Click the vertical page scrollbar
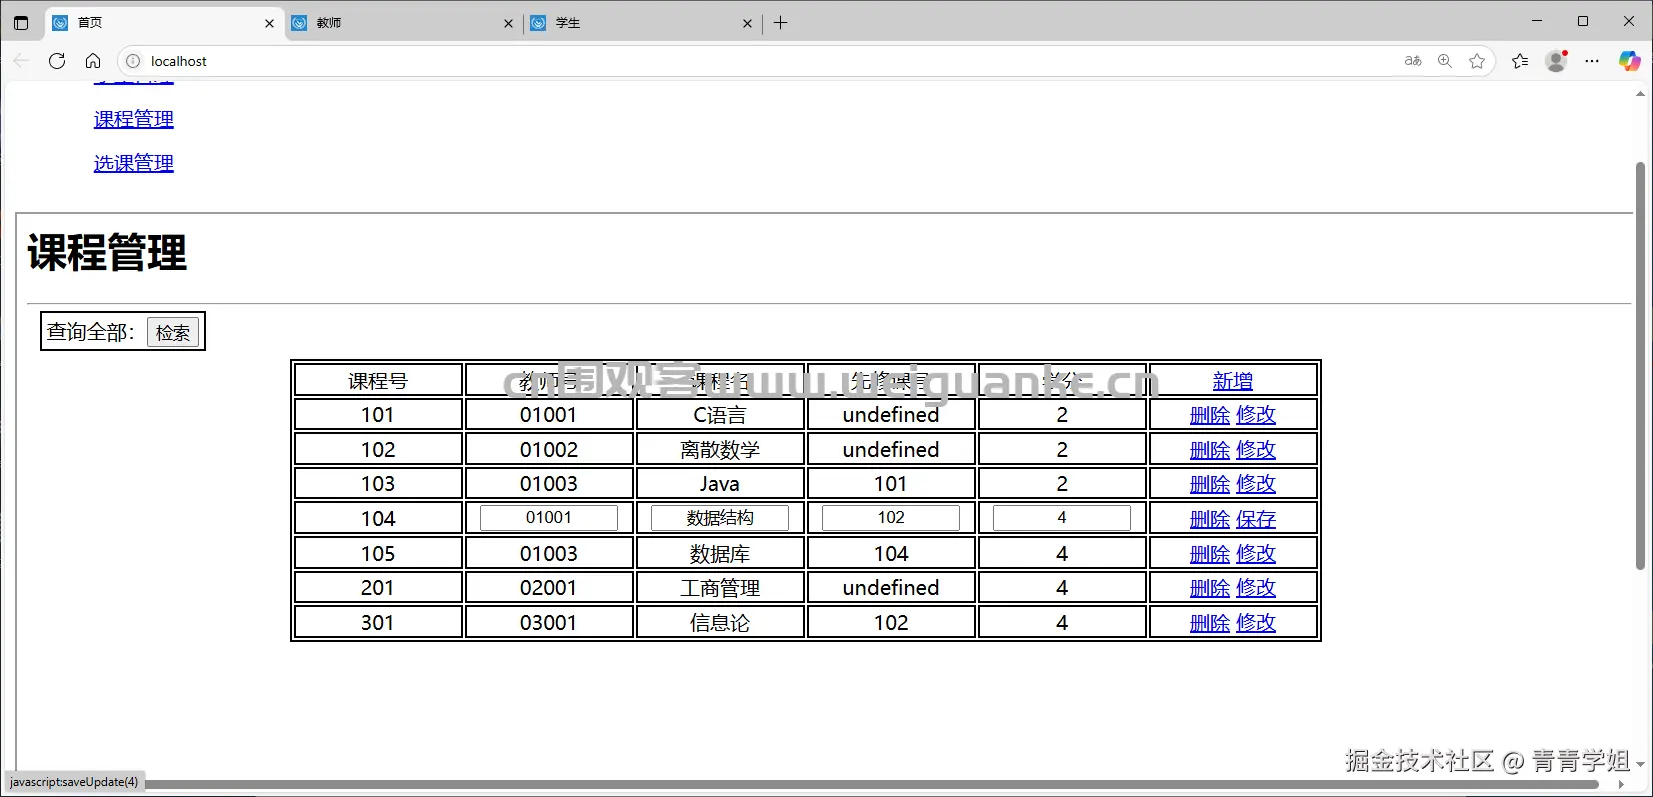1653x797 pixels. tap(1640, 366)
